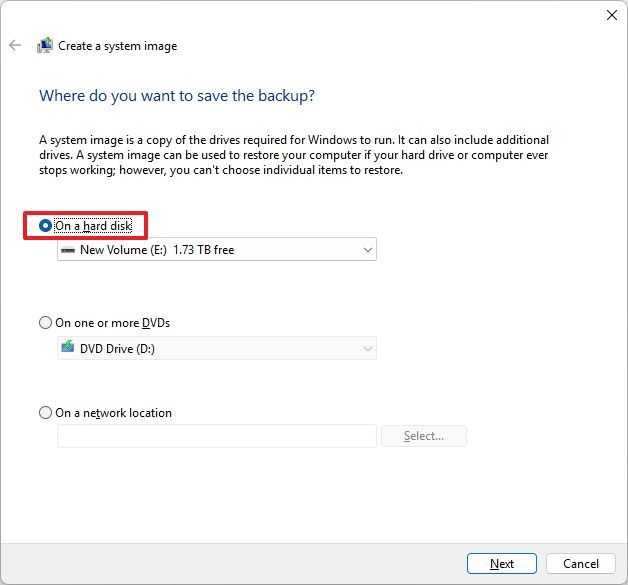
Task: Select the On a hard disk option
Action: click(45, 226)
